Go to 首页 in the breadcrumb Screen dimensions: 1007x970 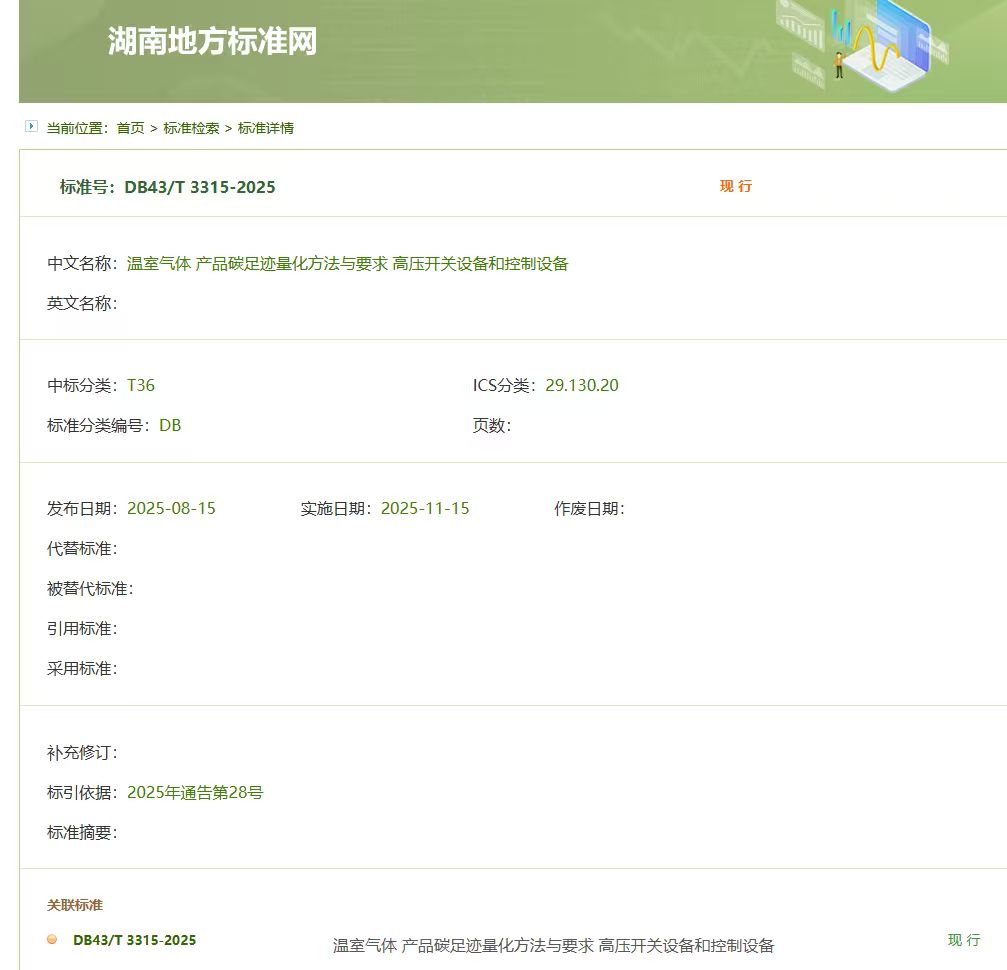pyautogui.click(x=130, y=128)
